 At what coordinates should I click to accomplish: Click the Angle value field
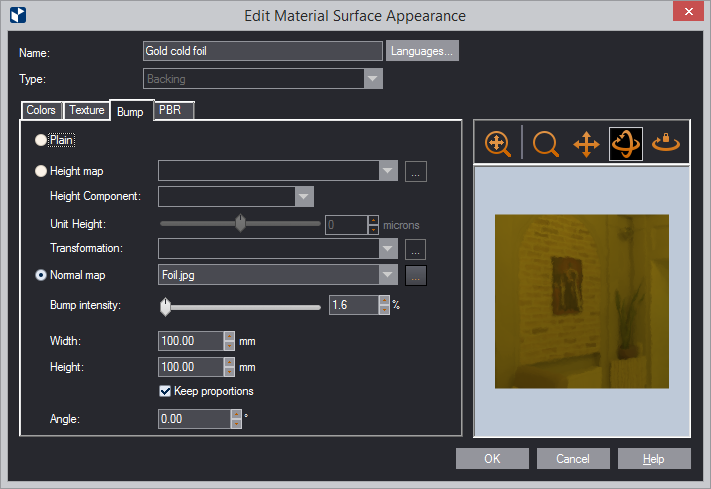pos(195,419)
